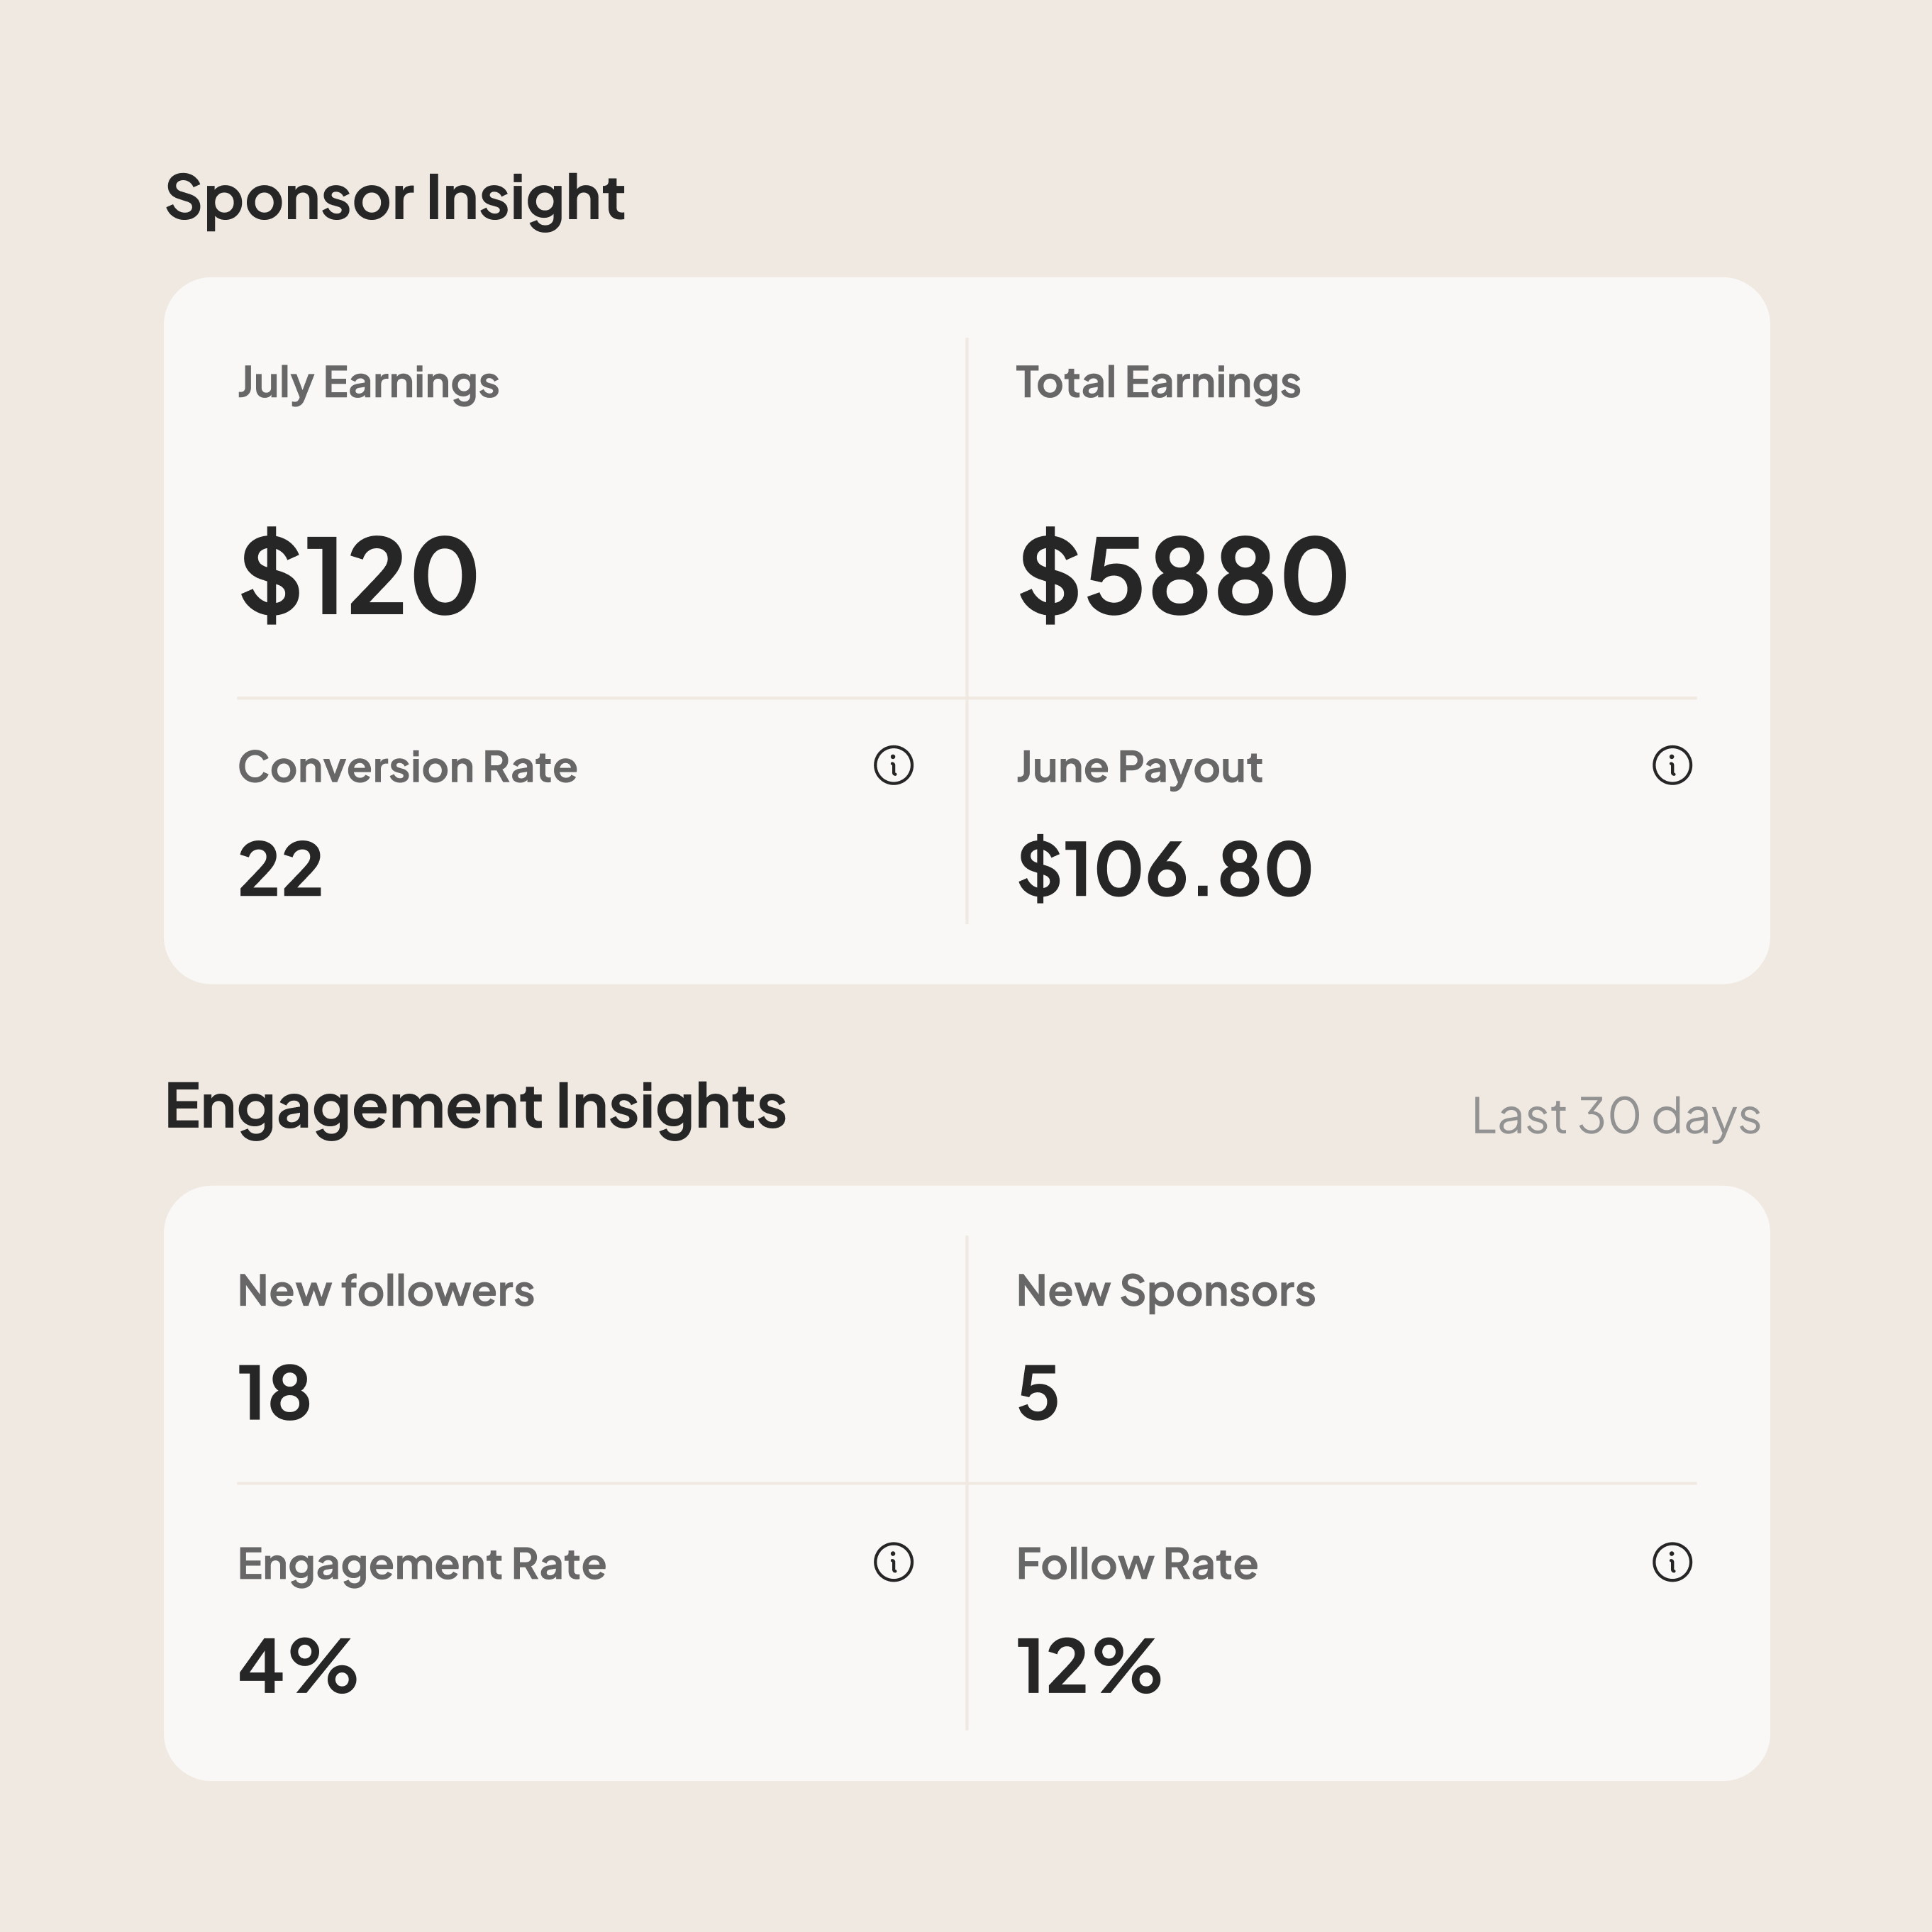Open the June Payout info icon
The image size is (1932, 1932).
pos(1672,765)
